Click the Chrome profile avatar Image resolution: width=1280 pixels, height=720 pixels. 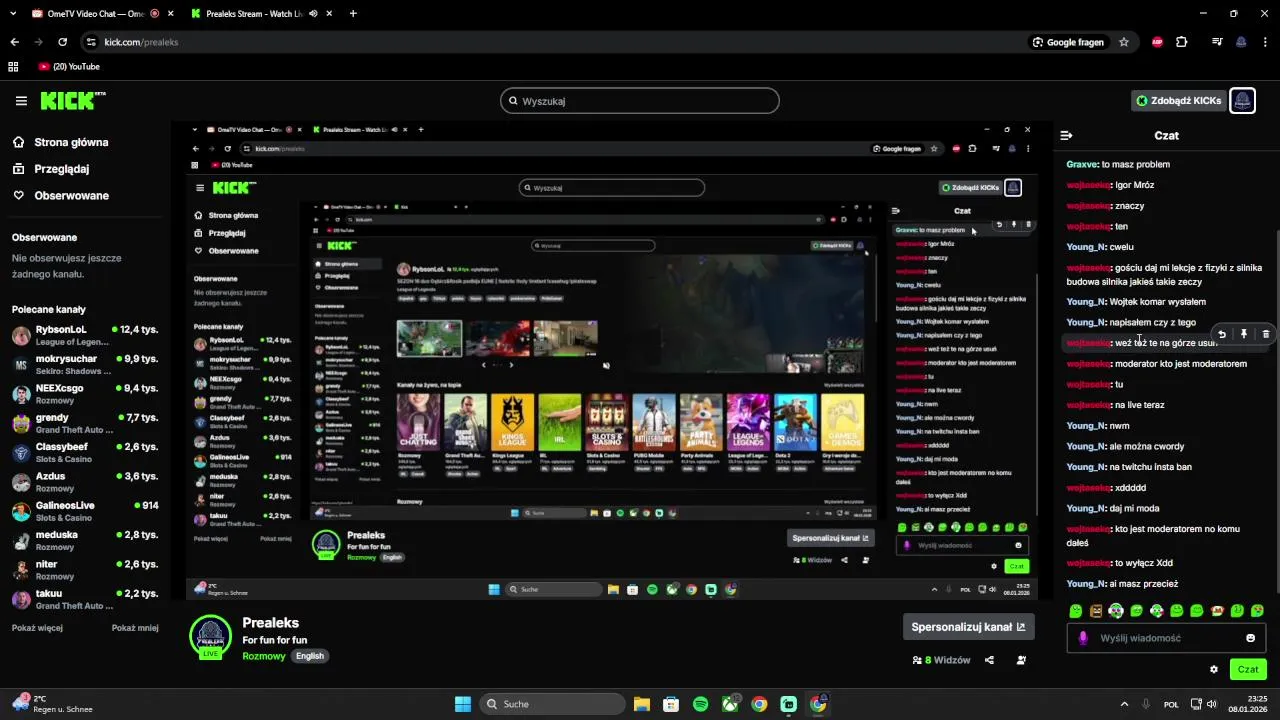pos(1241,42)
